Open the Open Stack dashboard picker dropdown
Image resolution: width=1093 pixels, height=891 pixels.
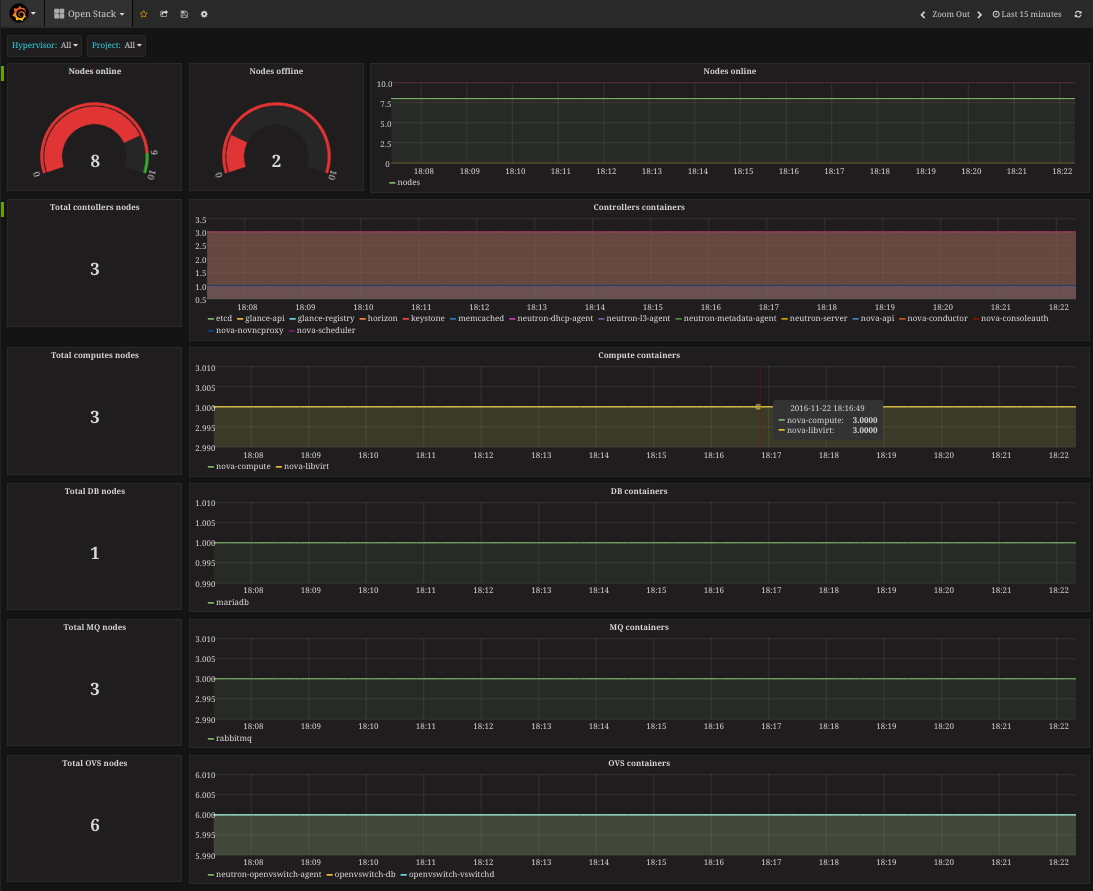click(x=90, y=14)
